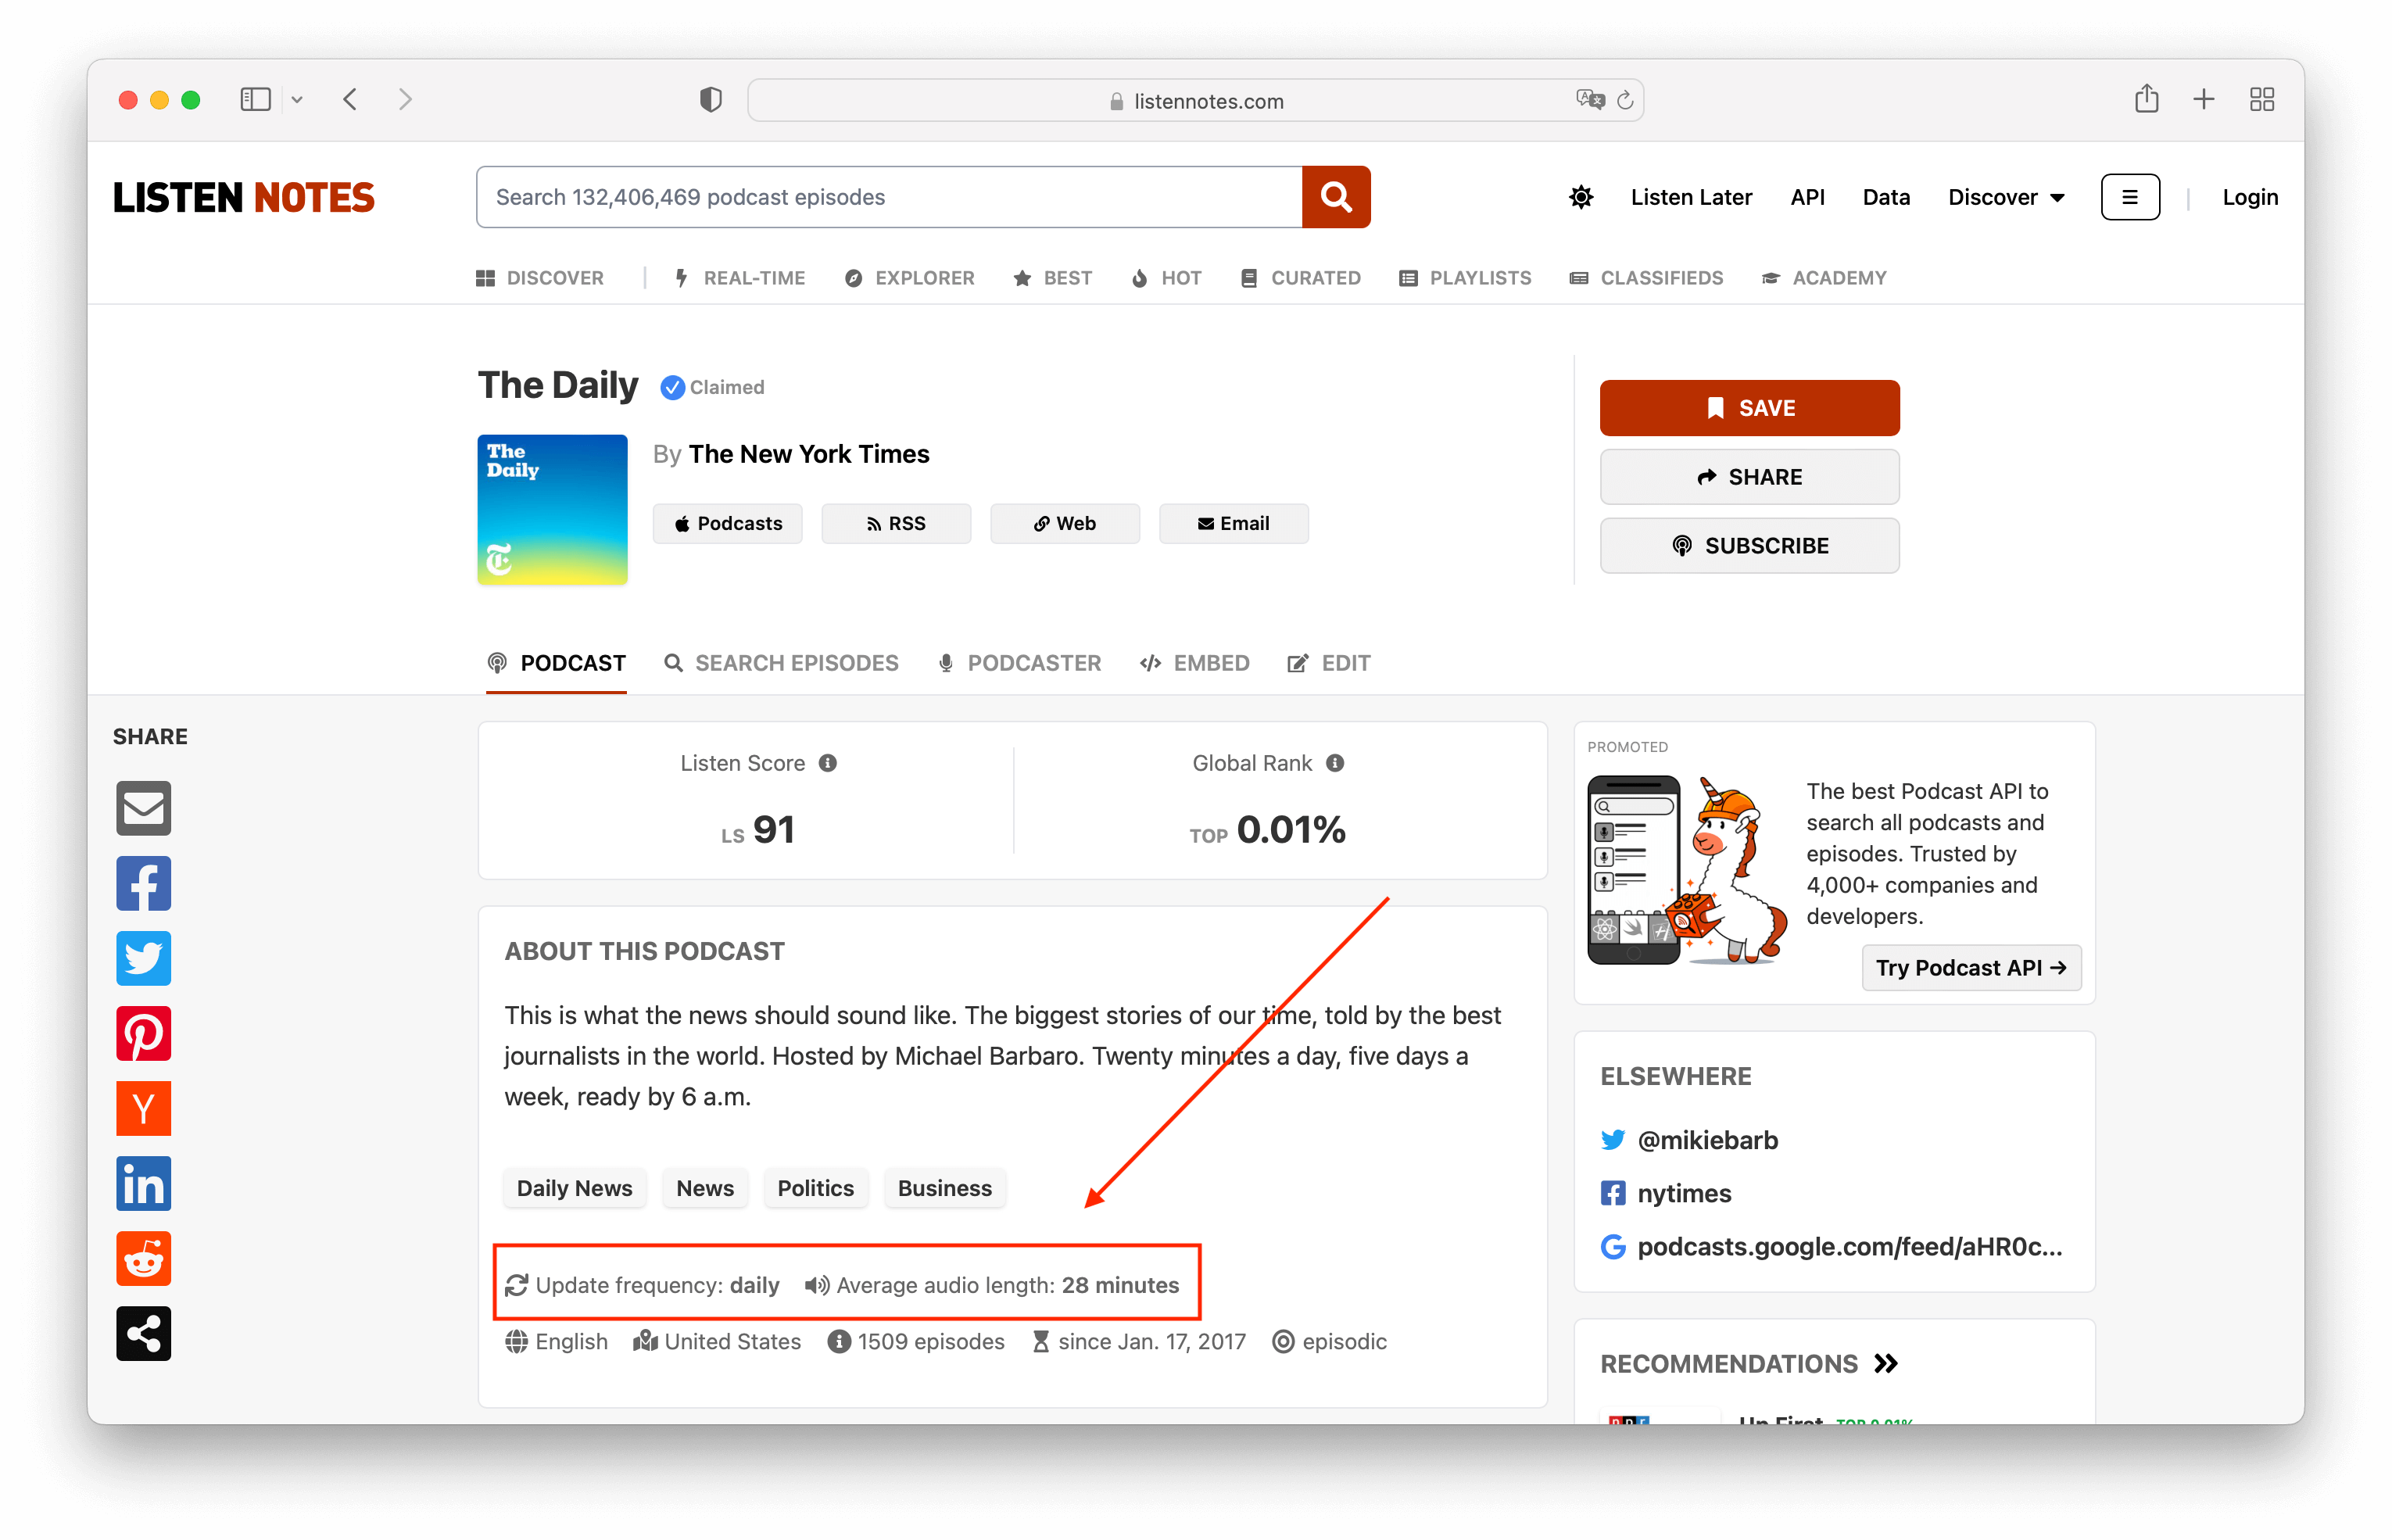Open the Google Podcasts feed link
The height and width of the screenshot is (1540, 2392).
pyautogui.click(x=1849, y=1246)
